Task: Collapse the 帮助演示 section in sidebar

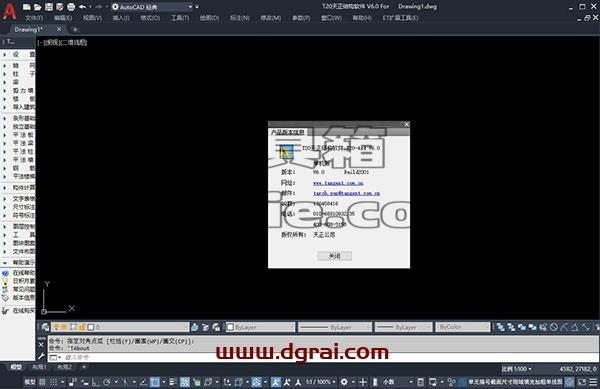Action: (19, 263)
